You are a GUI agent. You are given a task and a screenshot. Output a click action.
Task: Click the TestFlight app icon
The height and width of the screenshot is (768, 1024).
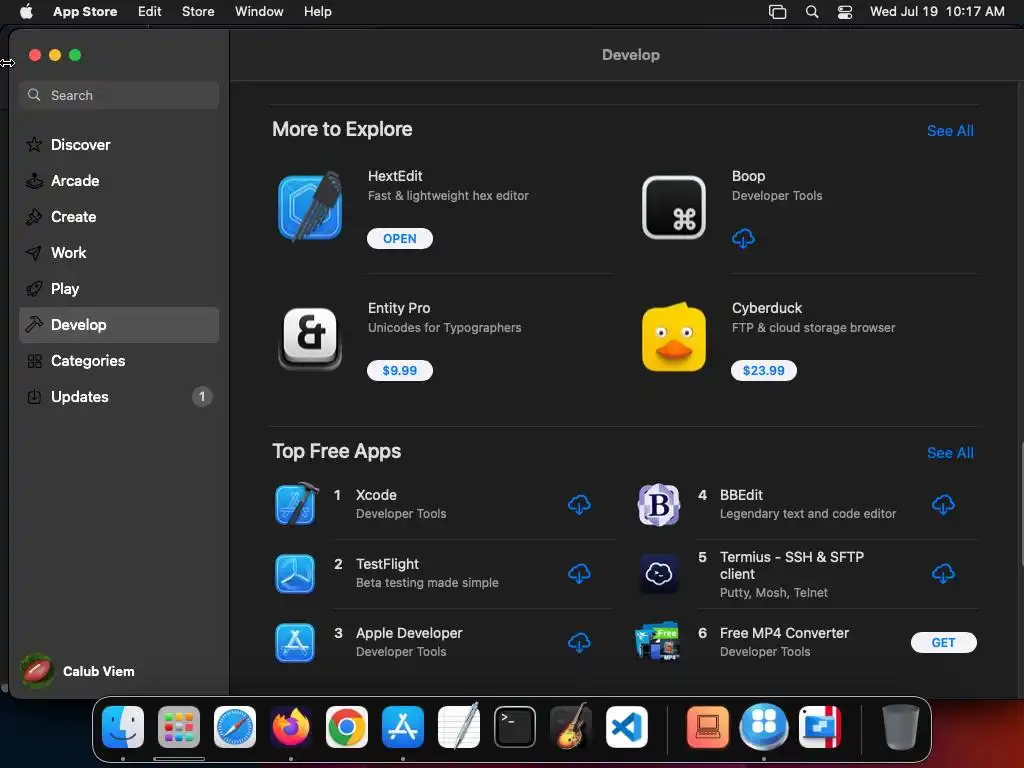click(295, 573)
